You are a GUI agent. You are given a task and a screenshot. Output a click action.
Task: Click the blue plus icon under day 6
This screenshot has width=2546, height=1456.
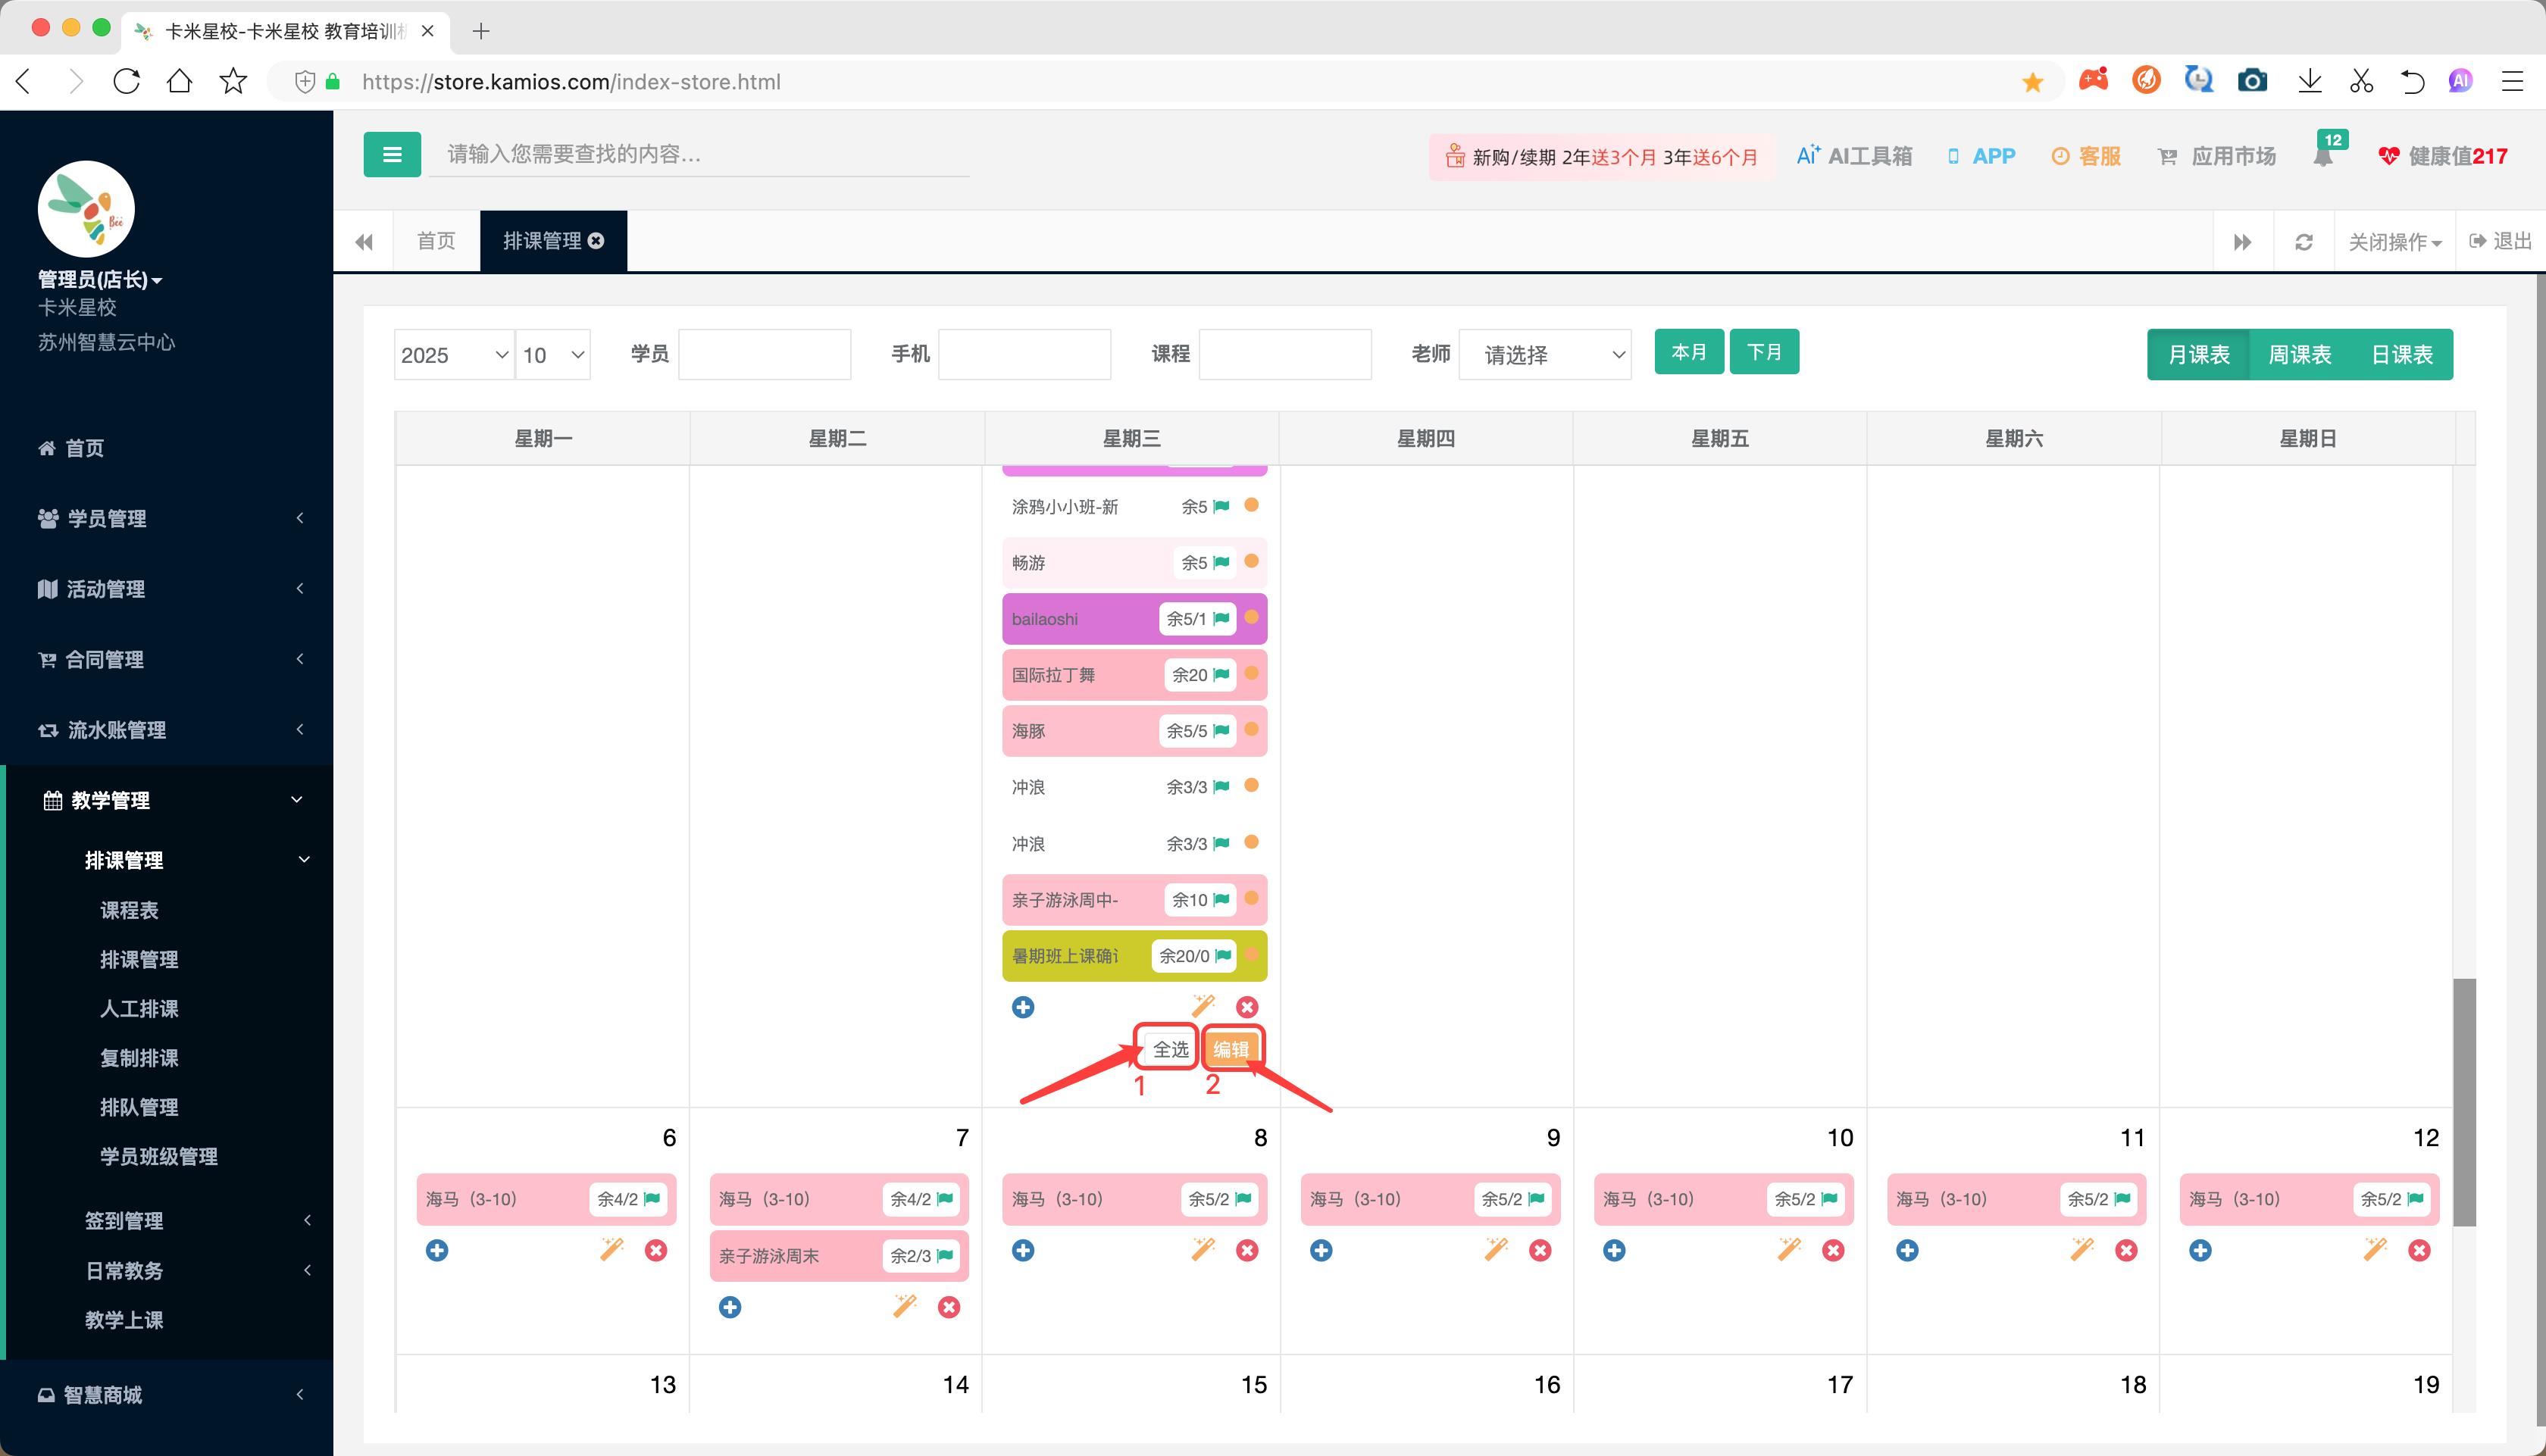[x=437, y=1250]
